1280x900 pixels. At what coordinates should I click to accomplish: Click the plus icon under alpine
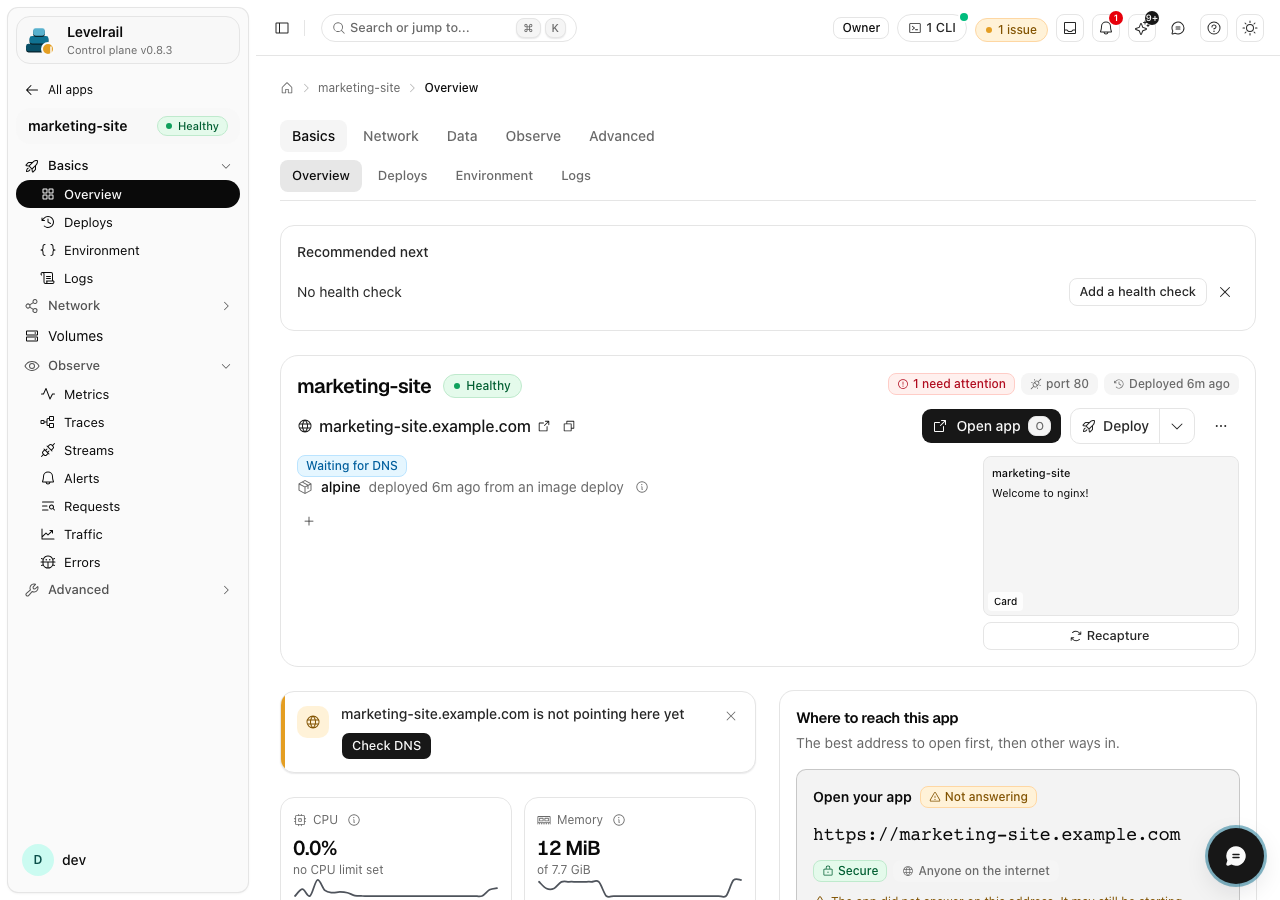coord(309,521)
